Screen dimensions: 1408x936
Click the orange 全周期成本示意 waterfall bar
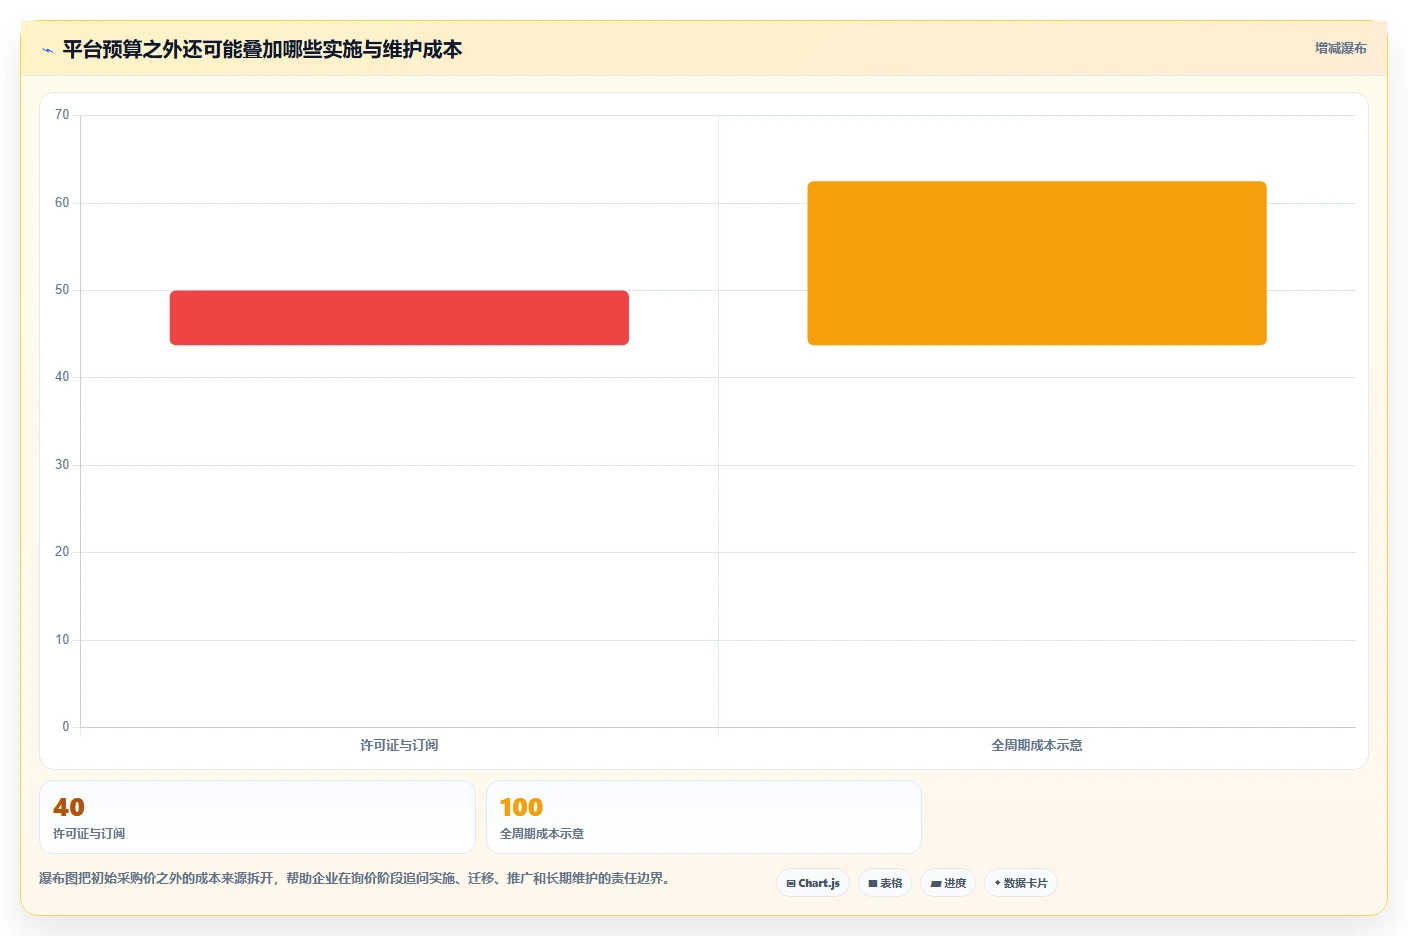[x=1037, y=263]
